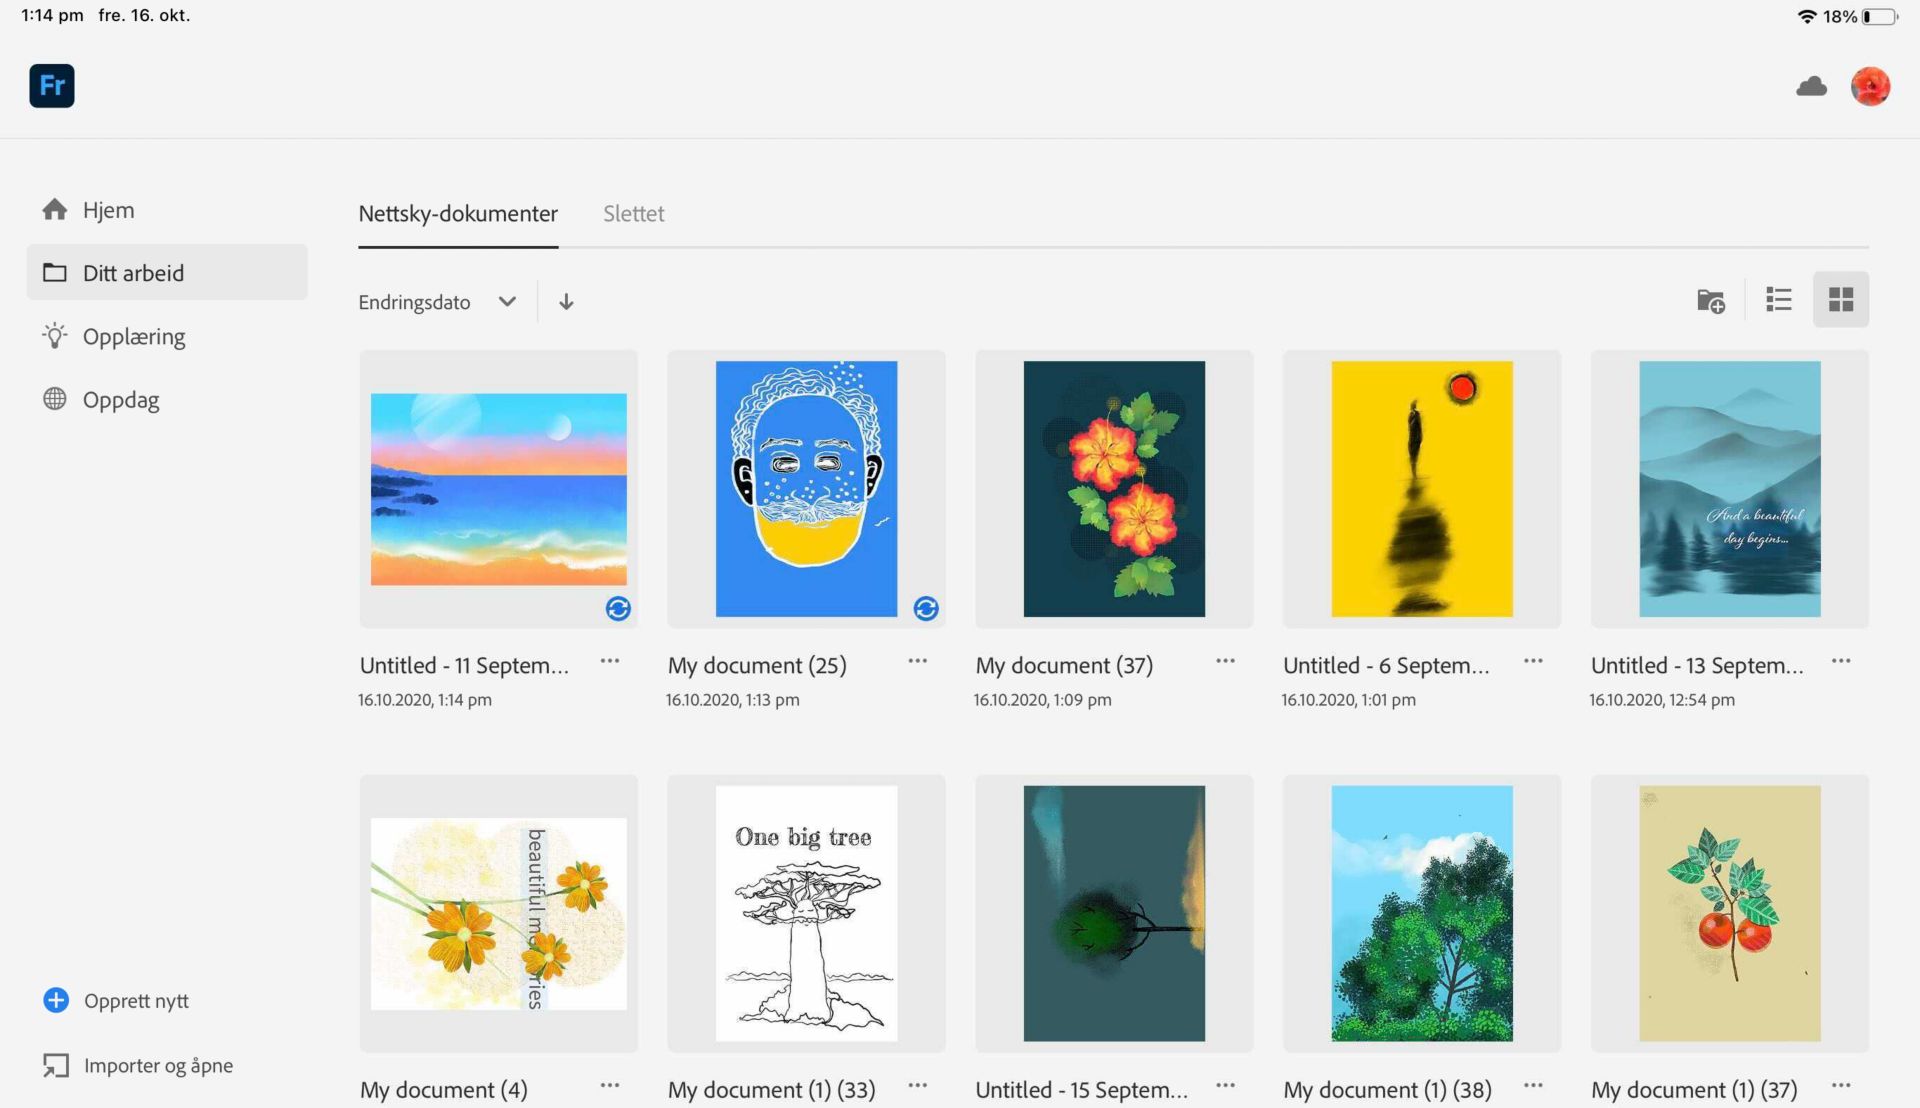Open options for My document (25)
The width and height of the screenshot is (1920, 1108).
pos(917,661)
